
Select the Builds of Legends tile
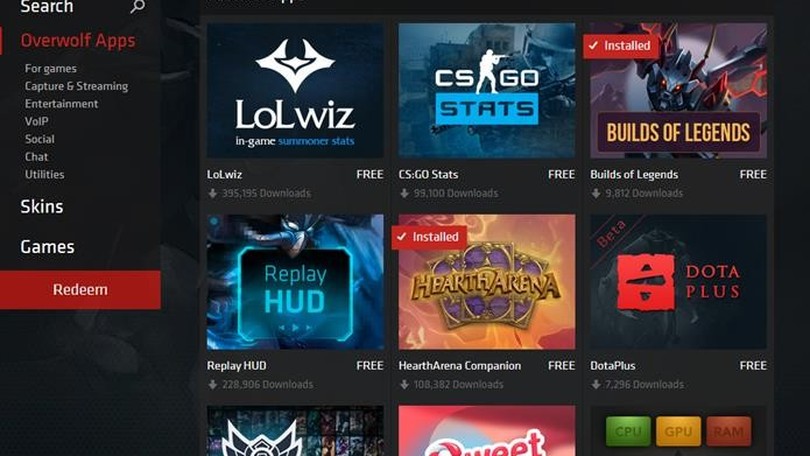point(678,90)
